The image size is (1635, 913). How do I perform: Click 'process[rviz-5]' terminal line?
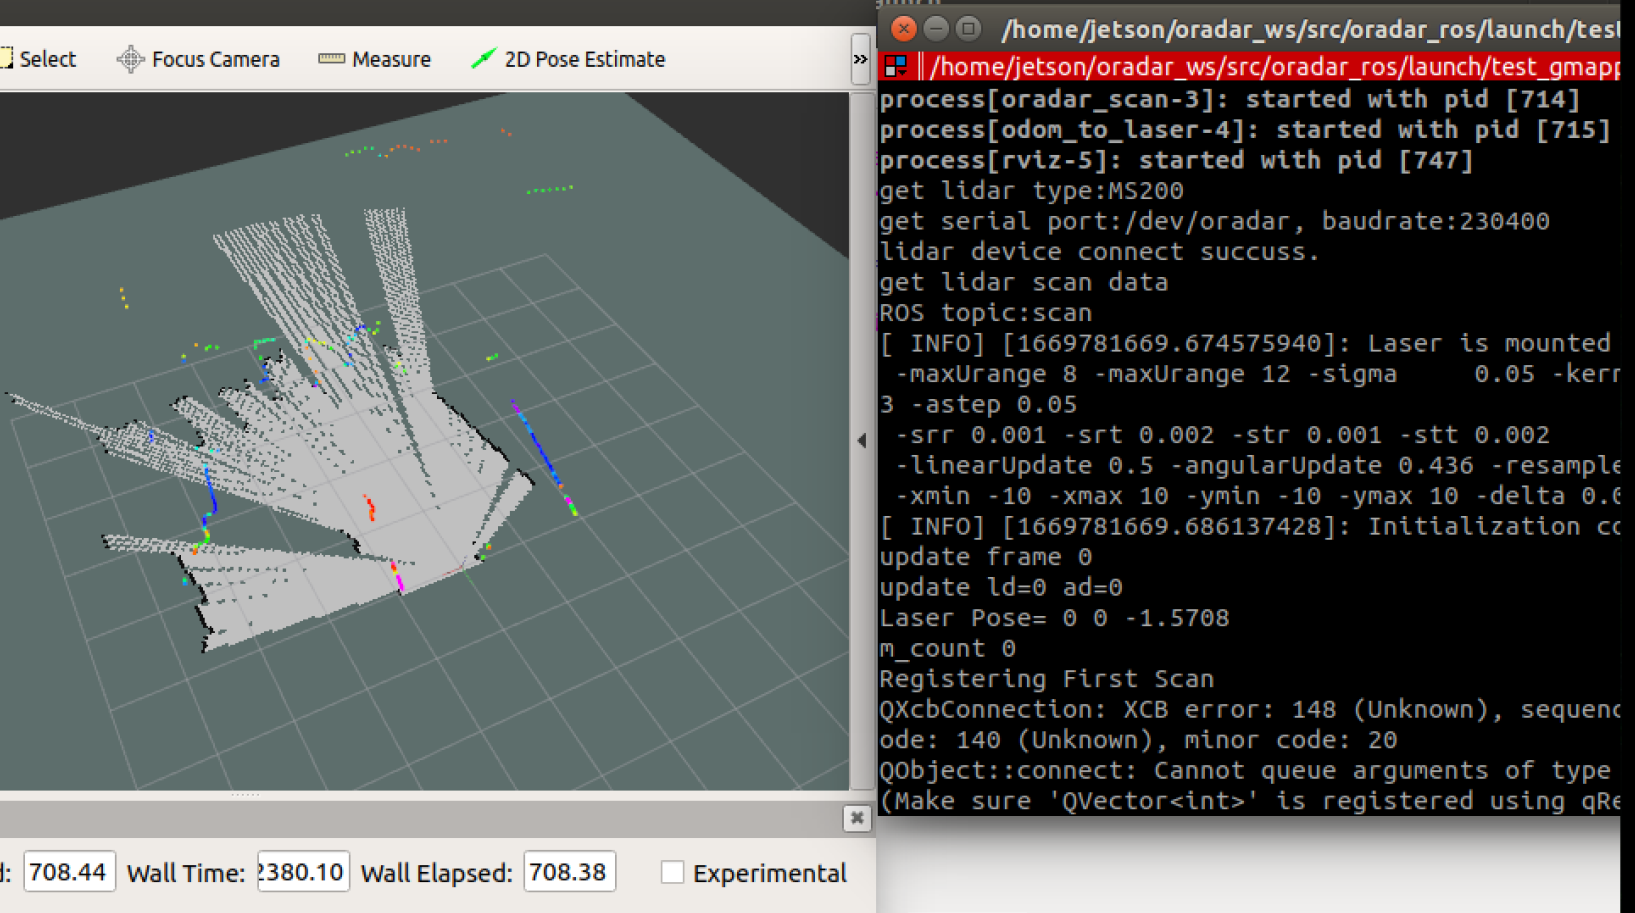[1176, 160]
